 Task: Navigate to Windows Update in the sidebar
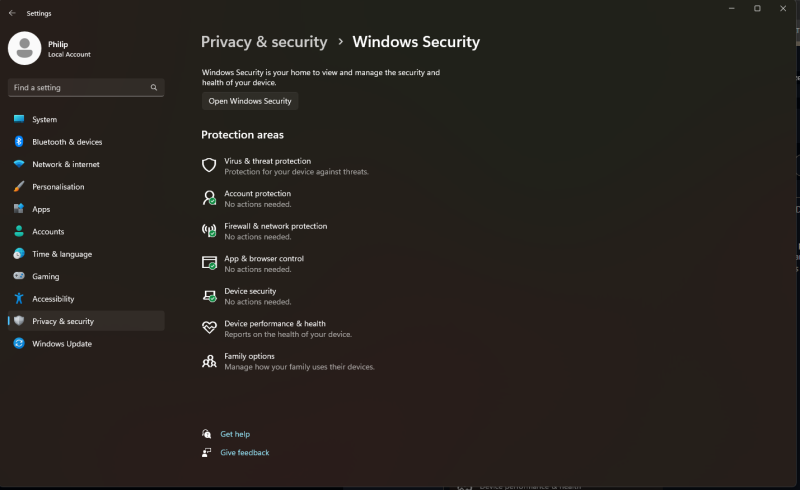tap(61, 344)
